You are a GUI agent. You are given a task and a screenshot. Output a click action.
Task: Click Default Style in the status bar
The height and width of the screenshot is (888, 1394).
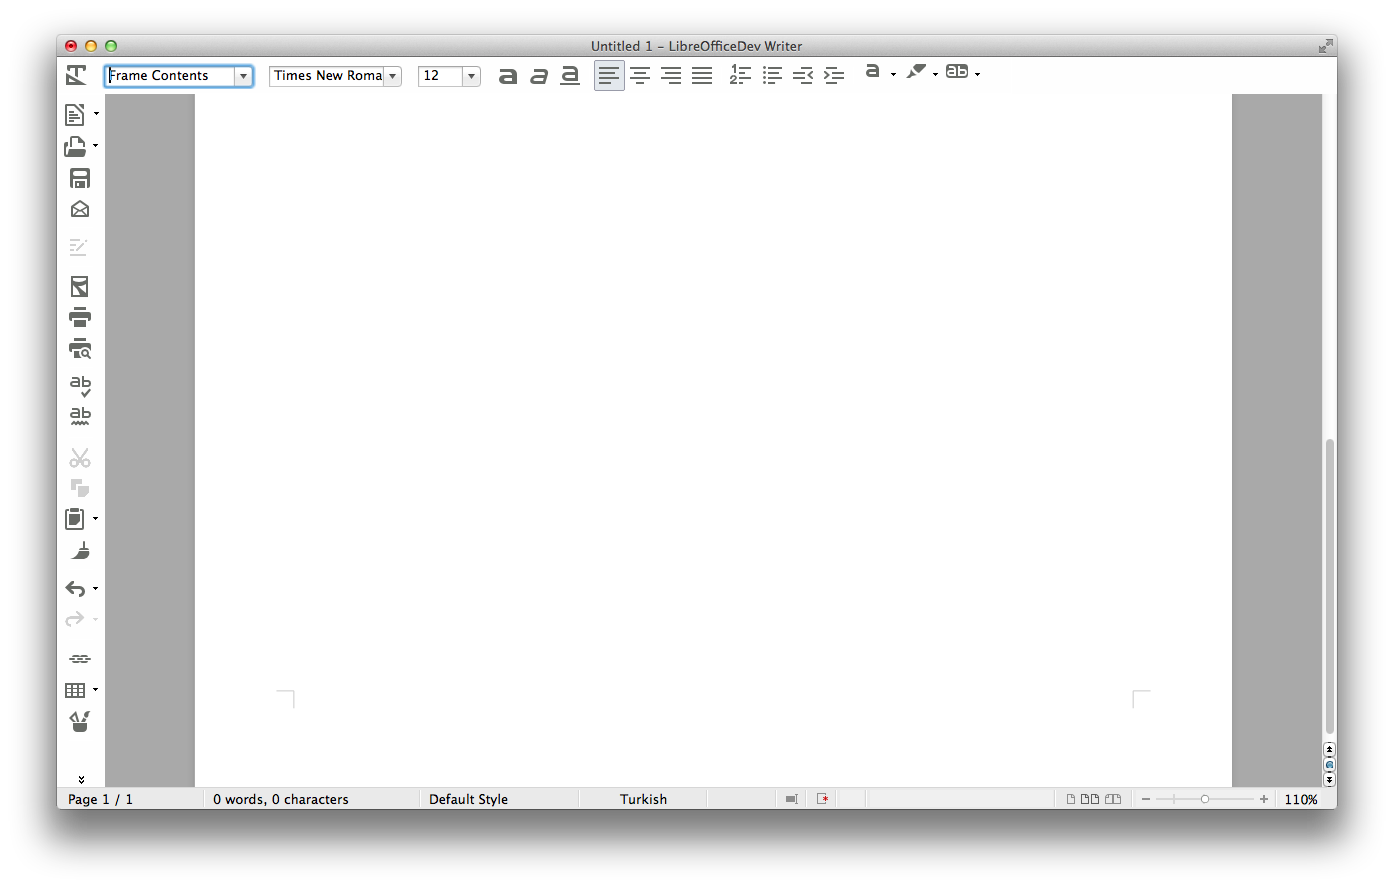coord(468,799)
